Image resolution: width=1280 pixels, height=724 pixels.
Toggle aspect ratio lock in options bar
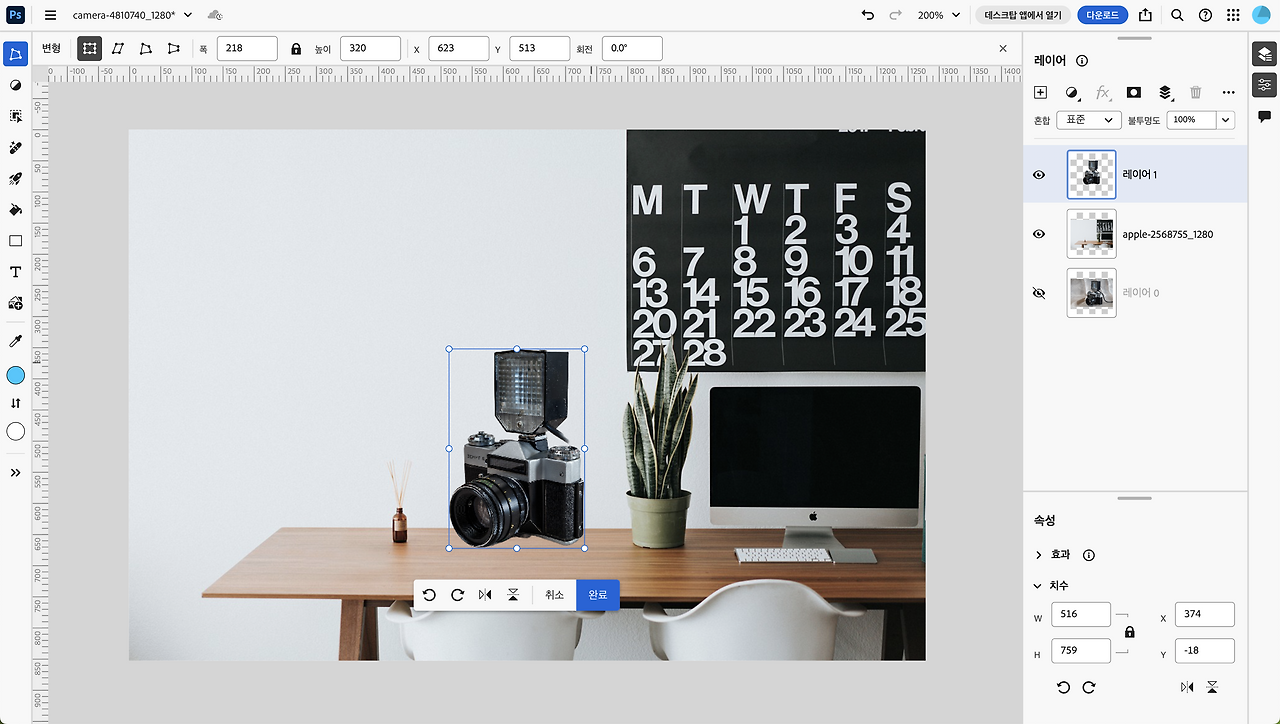(x=296, y=48)
